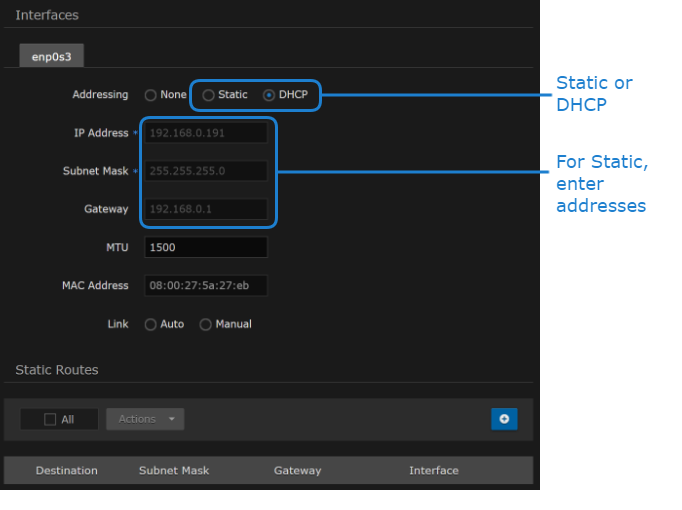Click the Interfaces section heading
The image size is (682, 510).
click(47, 15)
